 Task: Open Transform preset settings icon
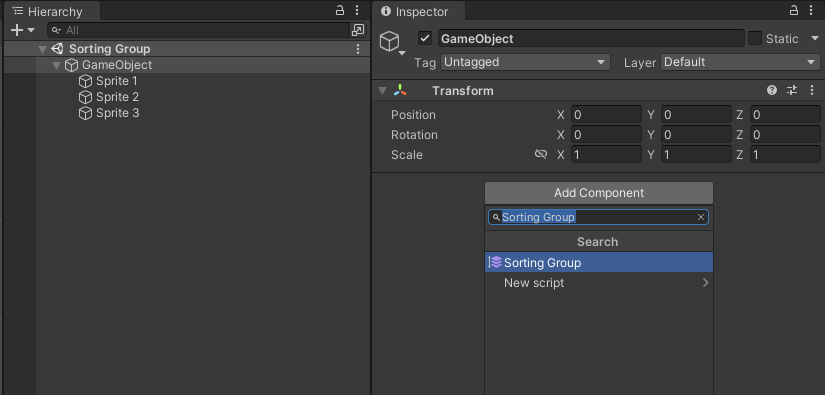click(792, 90)
